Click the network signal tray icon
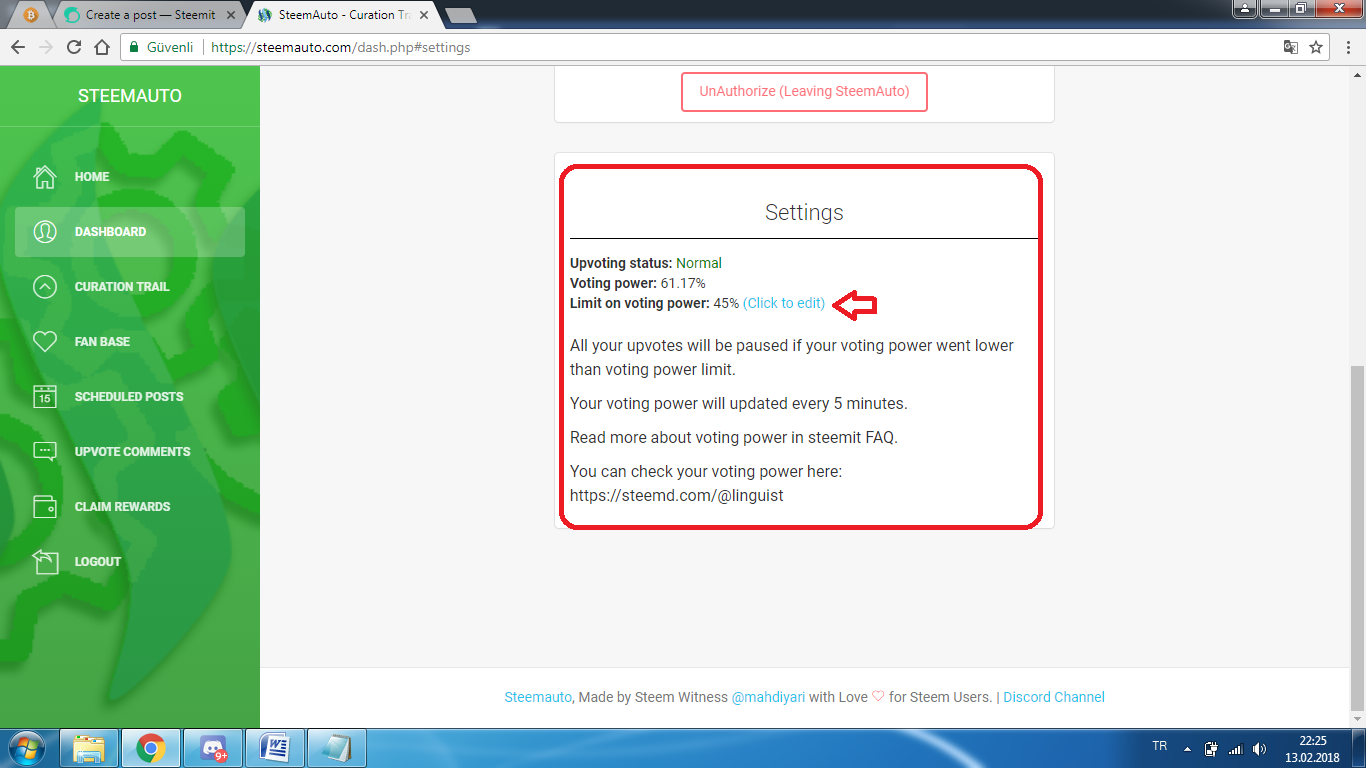 tap(1235, 748)
